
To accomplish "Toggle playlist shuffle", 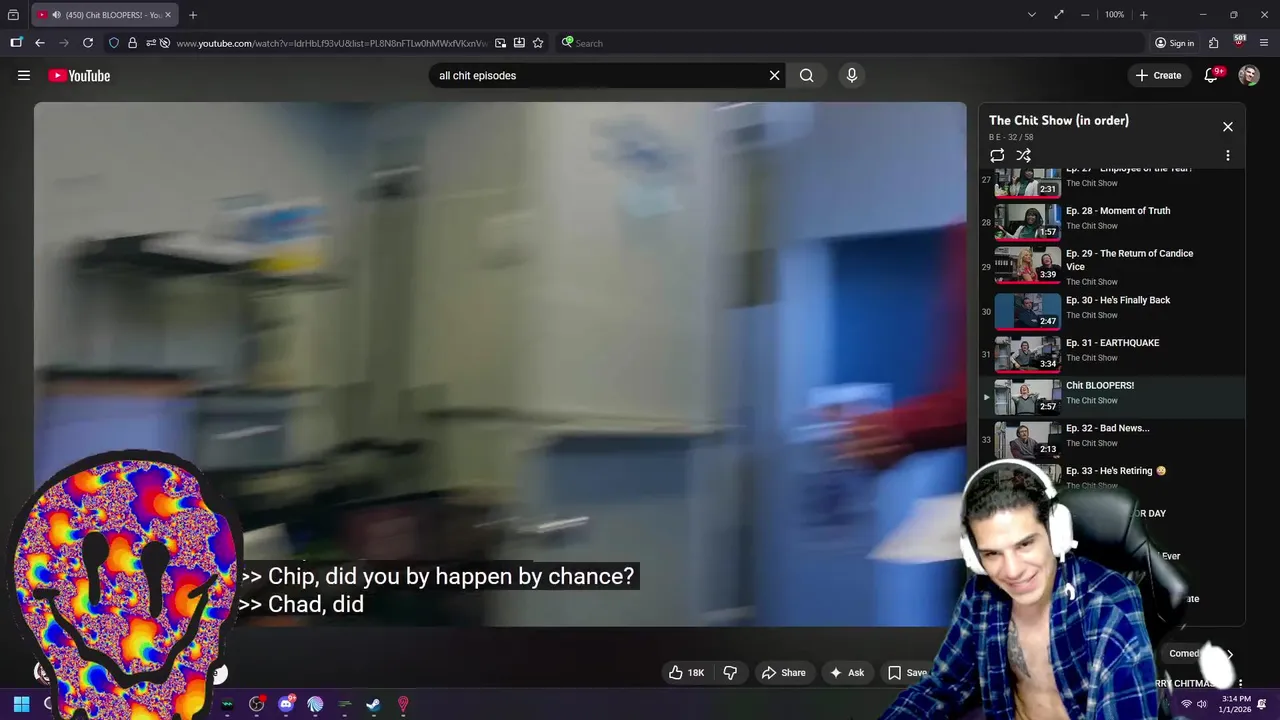I will [x=1023, y=155].
